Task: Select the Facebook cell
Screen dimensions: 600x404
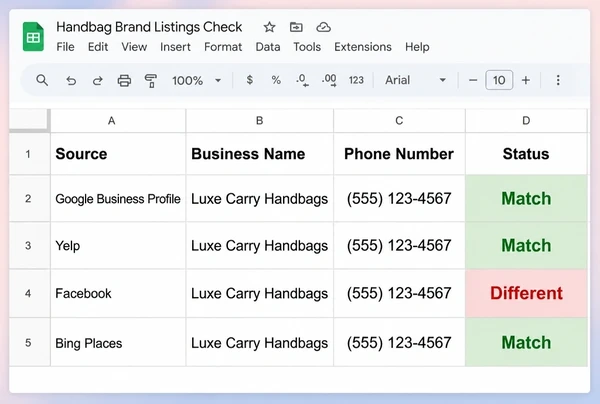Action: (118, 293)
